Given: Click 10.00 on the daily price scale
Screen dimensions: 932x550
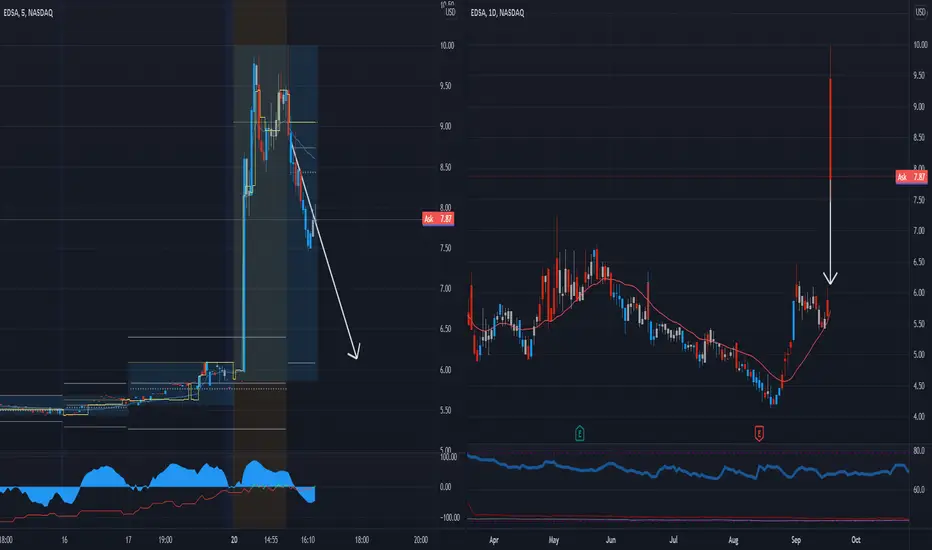Looking at the screenshot, I should (920, 45).
